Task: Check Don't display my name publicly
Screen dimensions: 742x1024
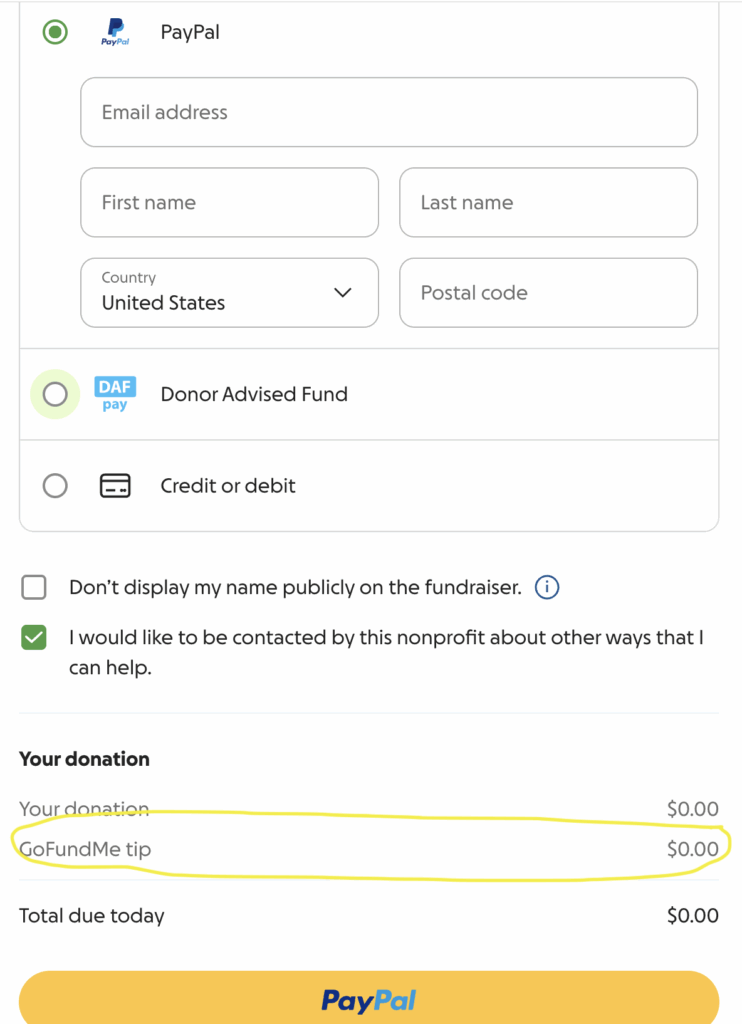Action: pyautogui.click(x=34, y=588)
